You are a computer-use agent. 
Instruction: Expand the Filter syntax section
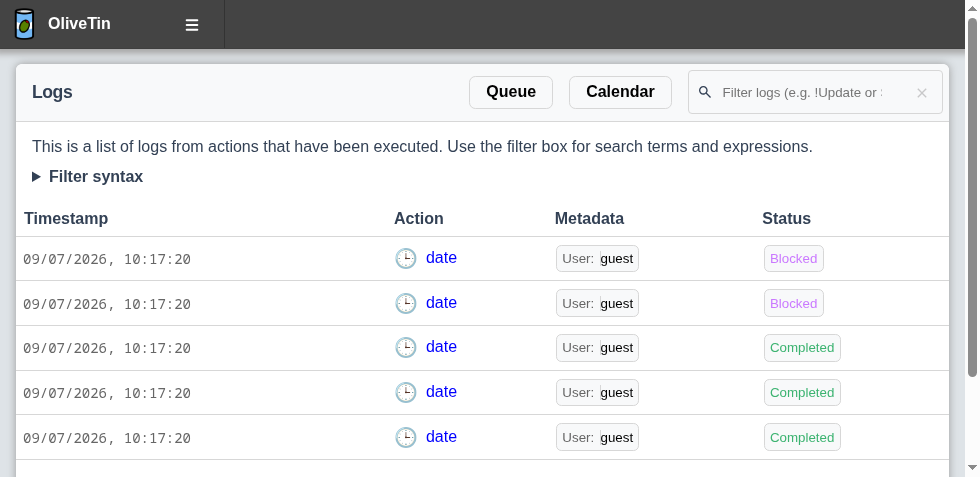[x=88, y=177]
